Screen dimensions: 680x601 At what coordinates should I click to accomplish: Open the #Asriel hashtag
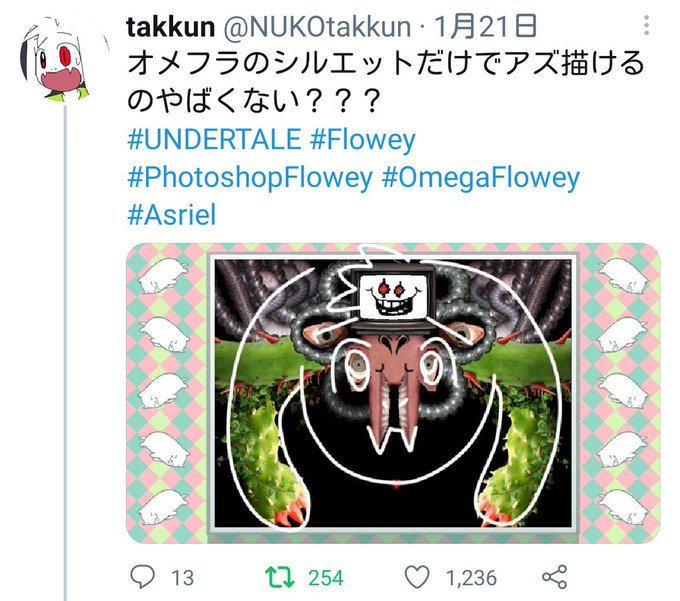(x=171, y=215)
